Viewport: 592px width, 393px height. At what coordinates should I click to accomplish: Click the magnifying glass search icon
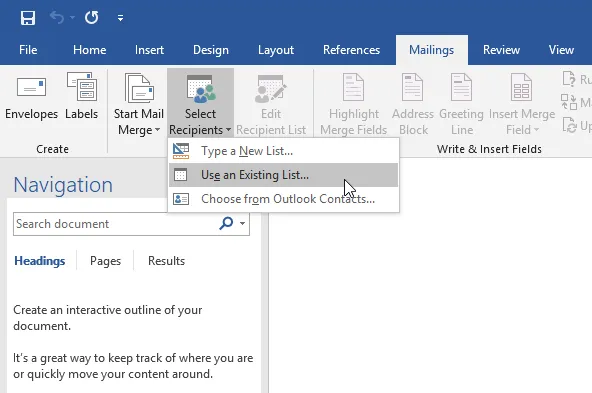point(226,223)
